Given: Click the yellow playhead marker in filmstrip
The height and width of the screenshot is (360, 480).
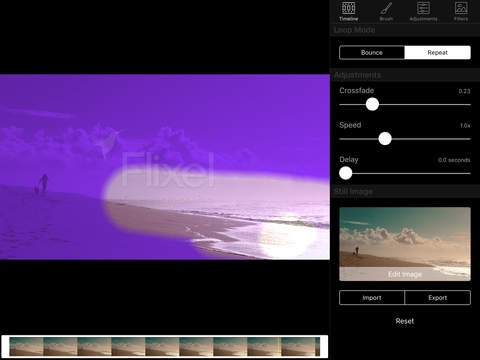Looking at the screenshot, I should coord(278,347).
